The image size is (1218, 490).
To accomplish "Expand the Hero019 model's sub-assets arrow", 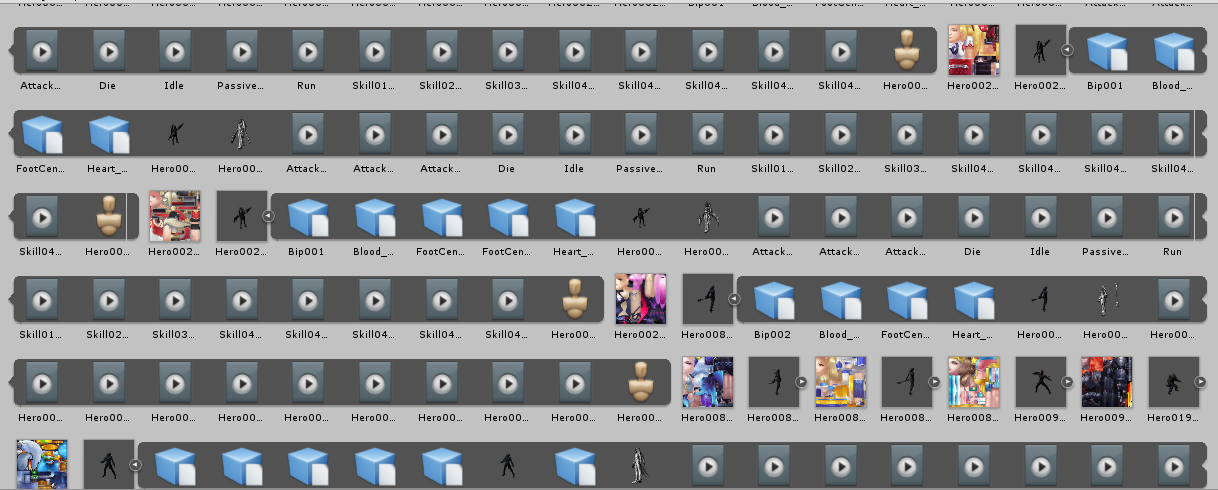I will (x=1200, y=382).
